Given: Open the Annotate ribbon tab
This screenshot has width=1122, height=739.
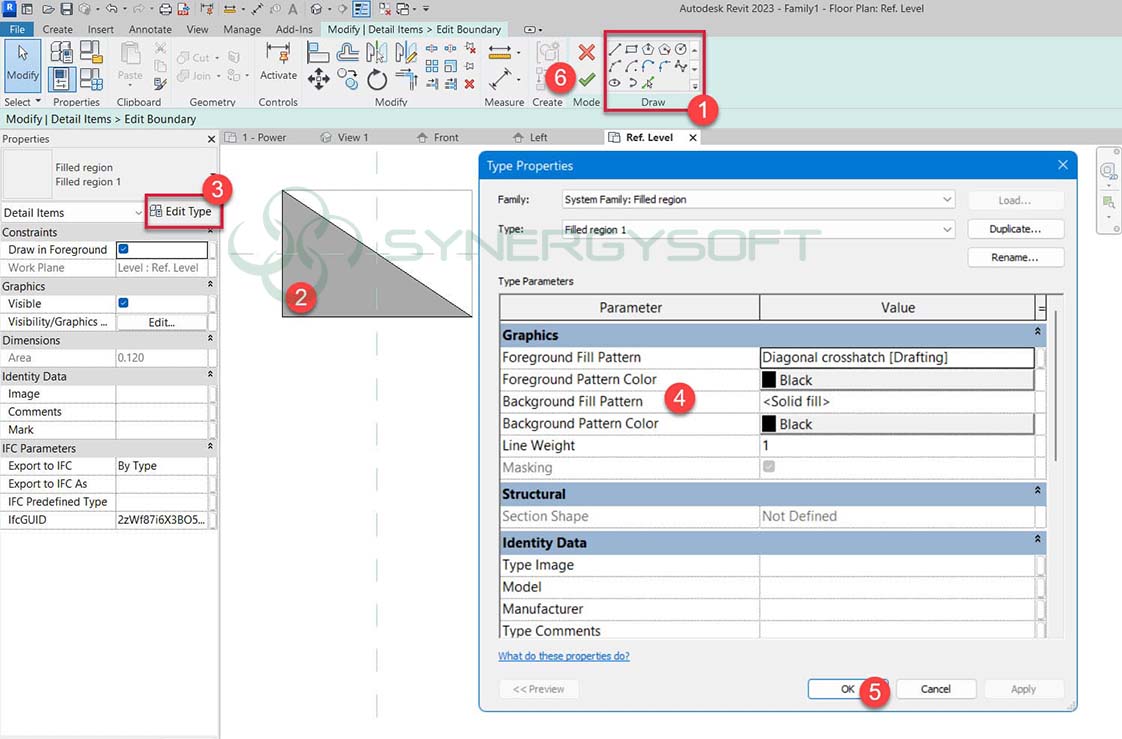Looking at the screenshot, I should pos(150,30).
